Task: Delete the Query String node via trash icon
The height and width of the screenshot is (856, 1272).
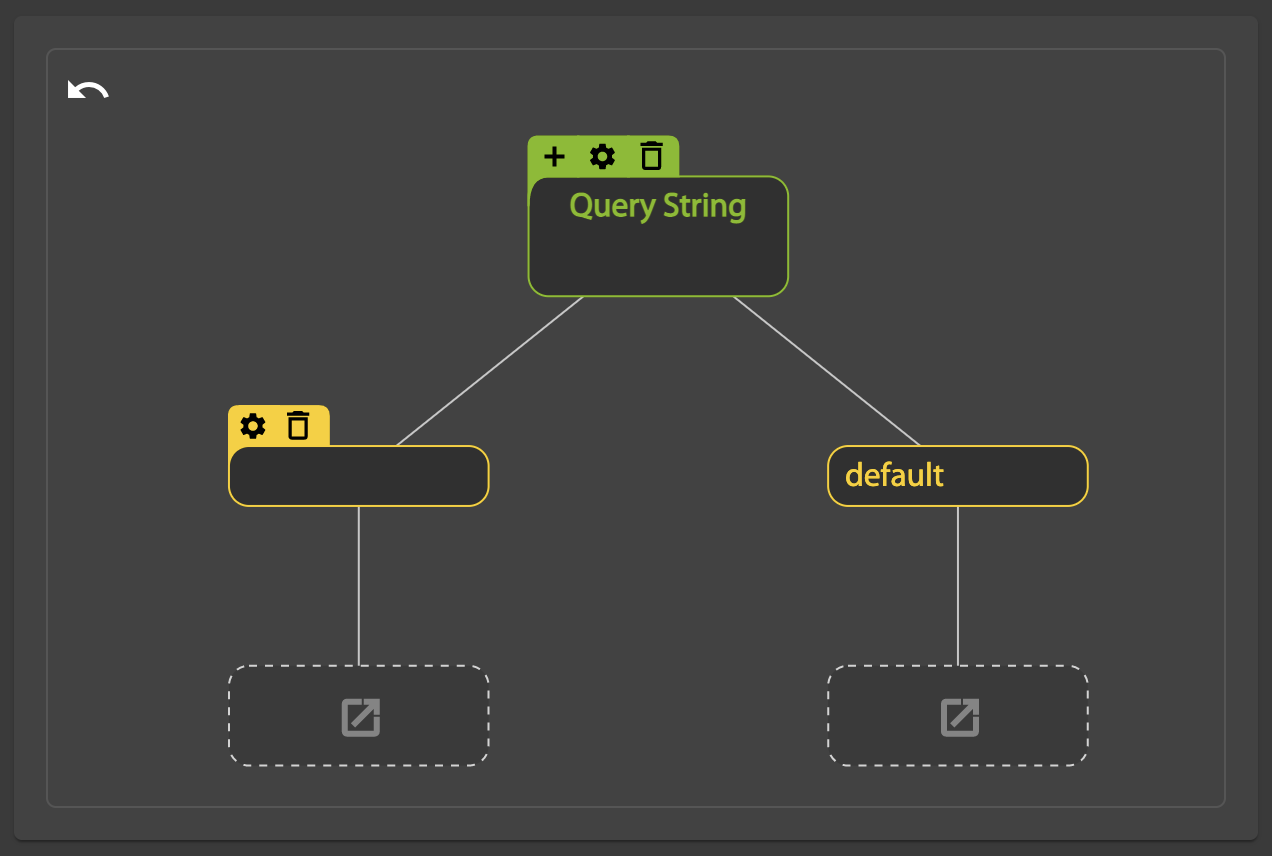Action: tap(651, 156)
